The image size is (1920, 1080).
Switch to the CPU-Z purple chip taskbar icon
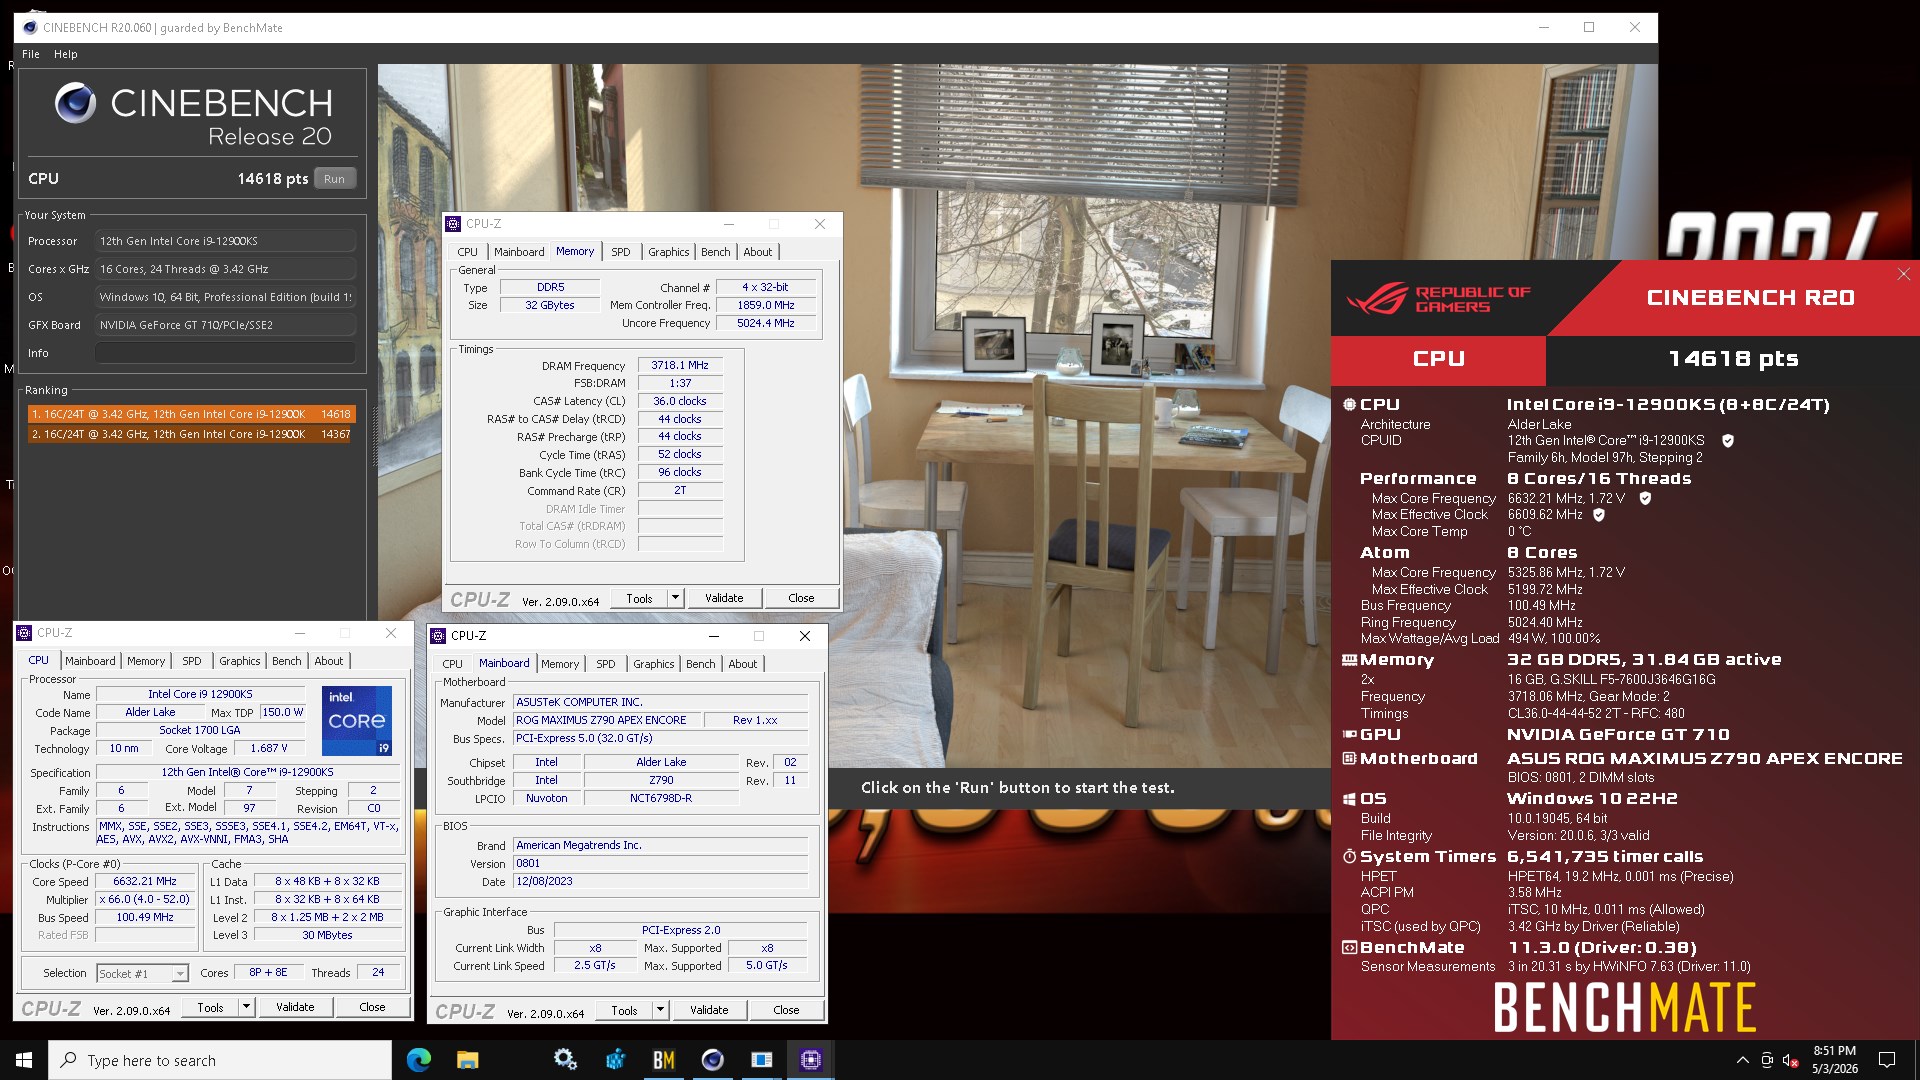pyautogui.click(x=811, y=1060)
